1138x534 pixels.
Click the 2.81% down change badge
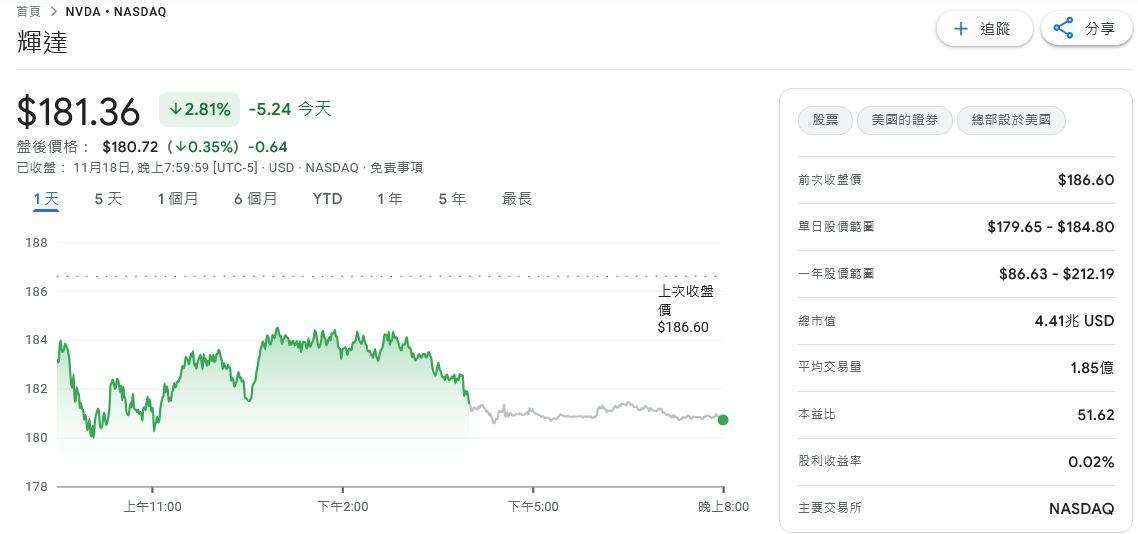pos(199,109)
